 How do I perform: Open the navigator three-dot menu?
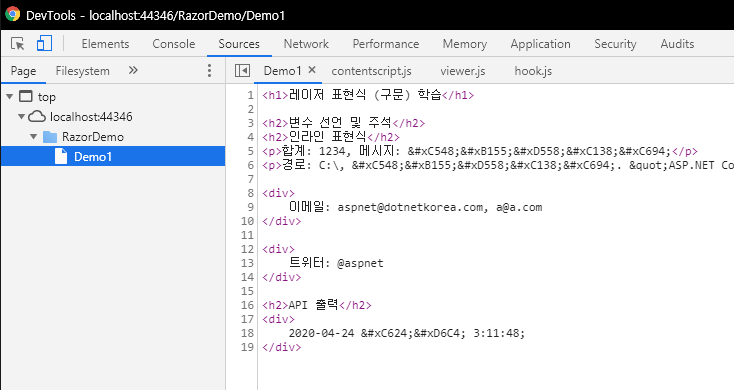point(209,71)
